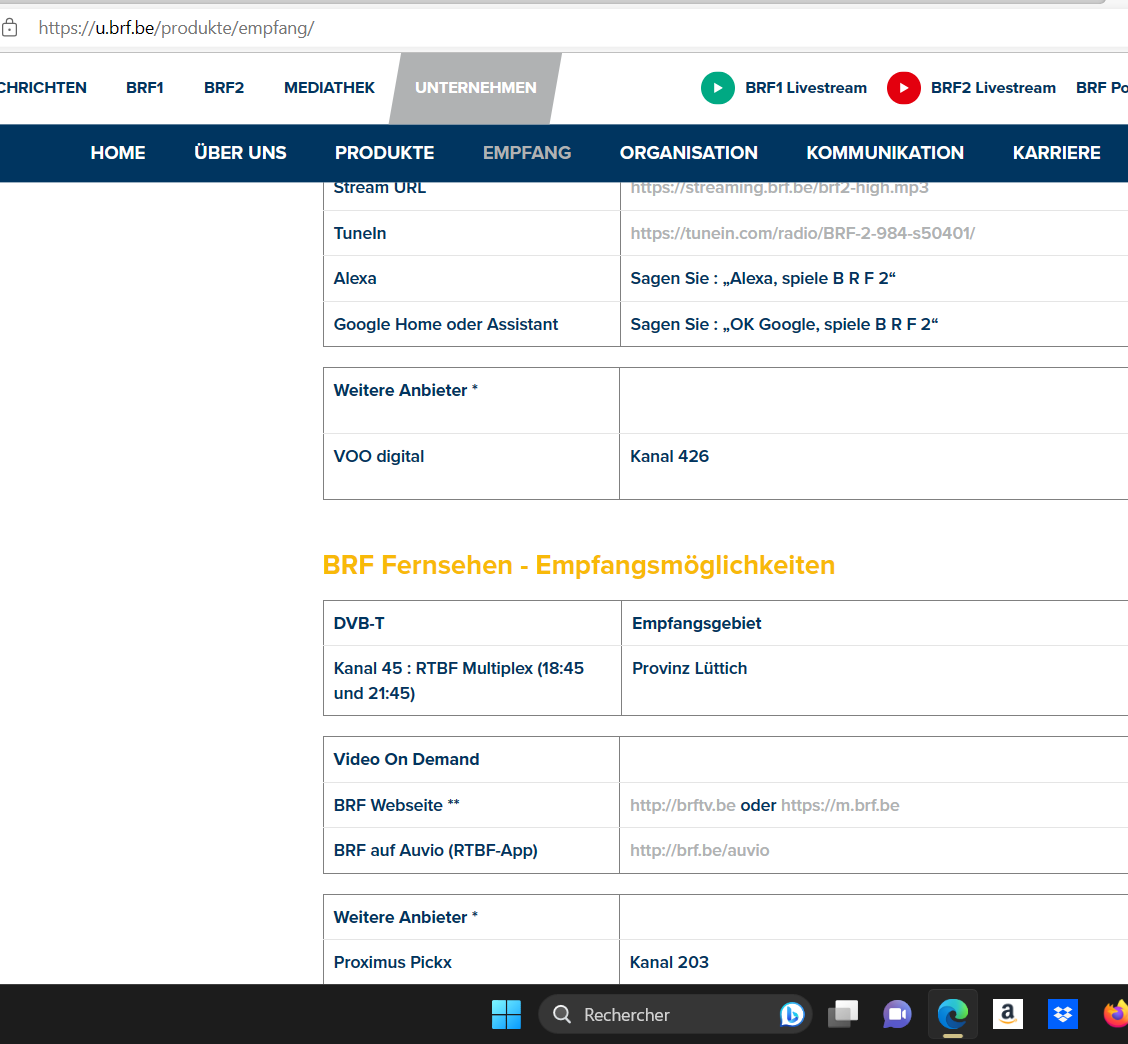This screenshot has width=1128, height=1044.
Task: Open Bing Chat icon in search box
Action: [x=791, y=1015]
